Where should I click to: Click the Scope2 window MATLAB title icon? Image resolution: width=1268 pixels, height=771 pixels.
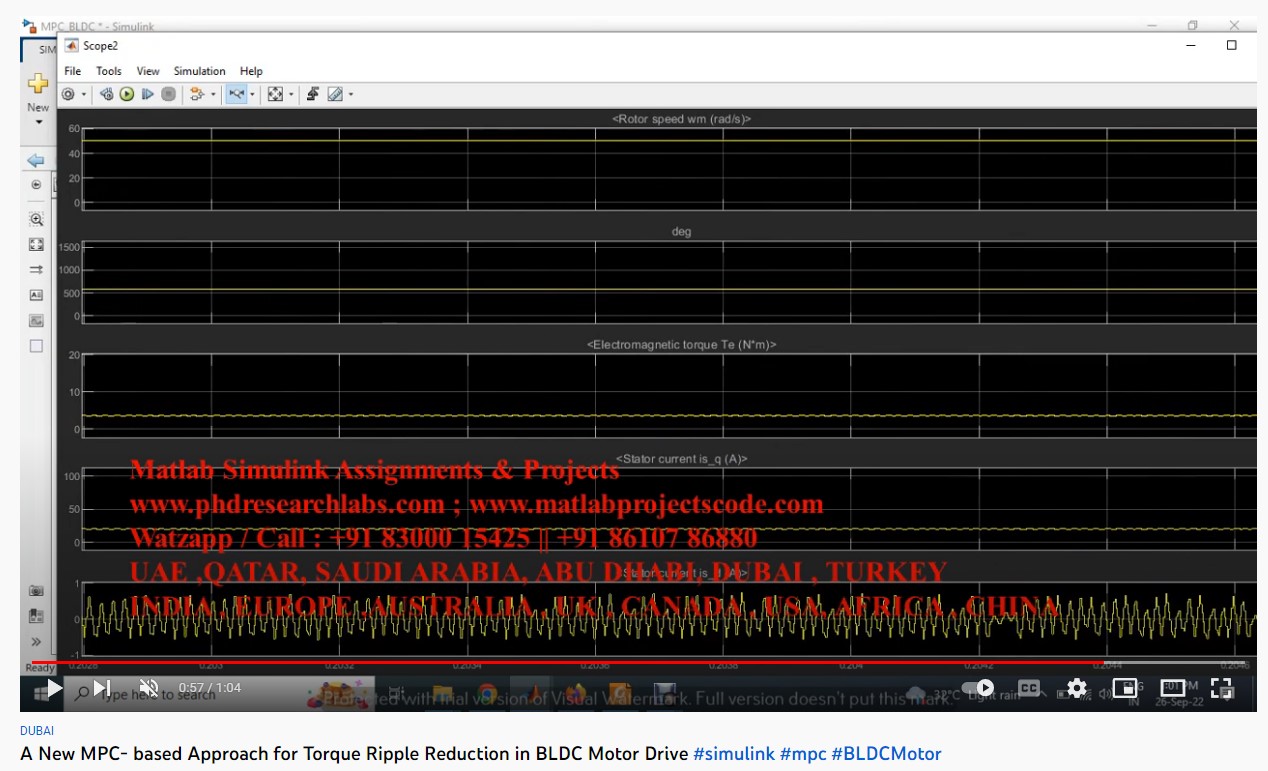coord(72,45)
